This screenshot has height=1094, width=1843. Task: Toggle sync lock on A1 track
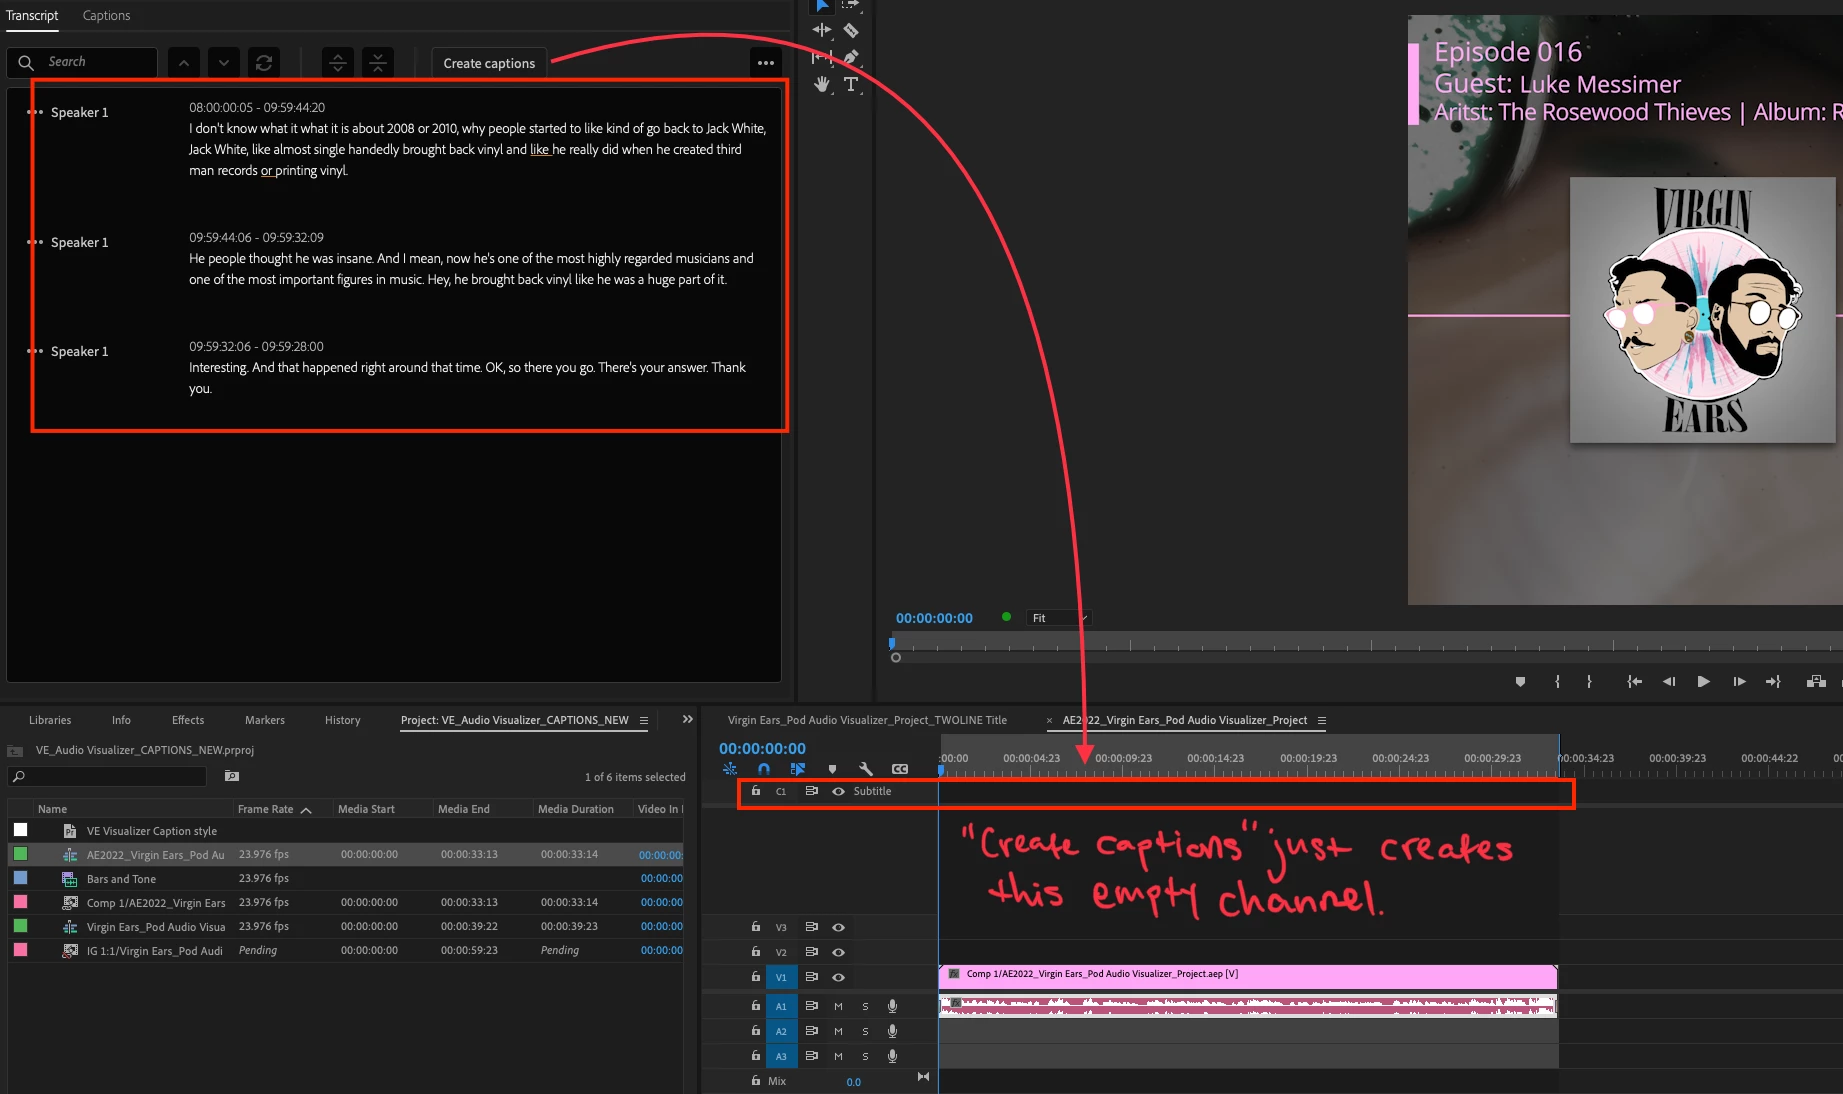coord(811,1006)
